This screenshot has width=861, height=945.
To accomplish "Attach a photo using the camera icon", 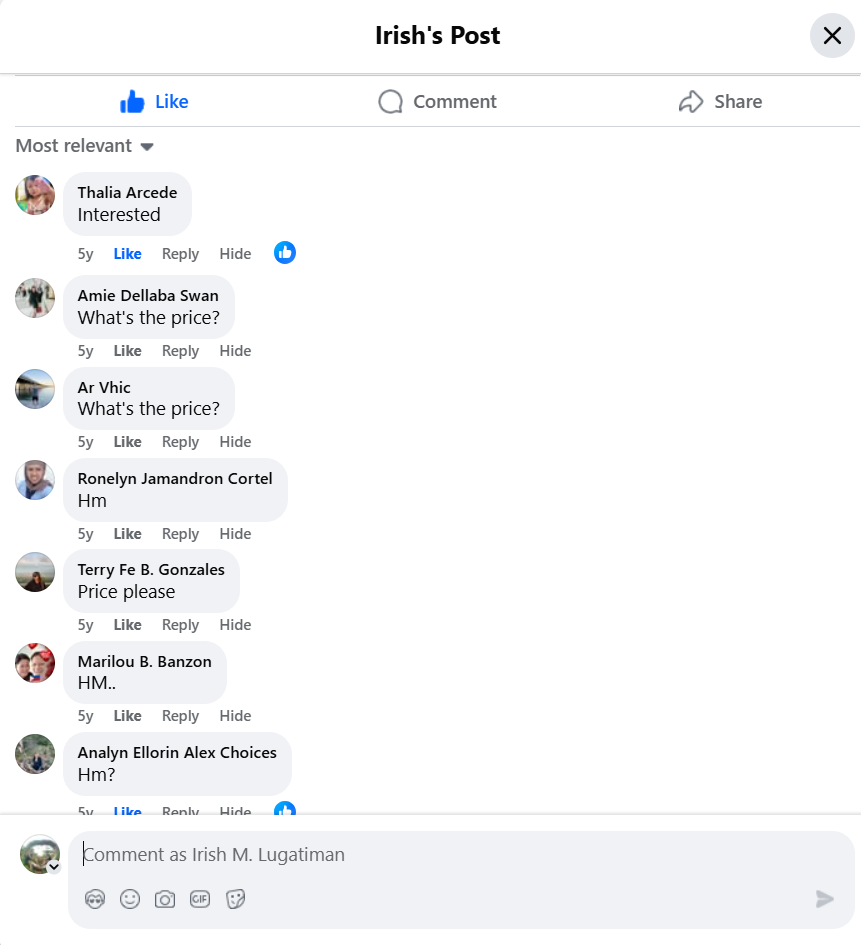I will (x=165, y=899).
